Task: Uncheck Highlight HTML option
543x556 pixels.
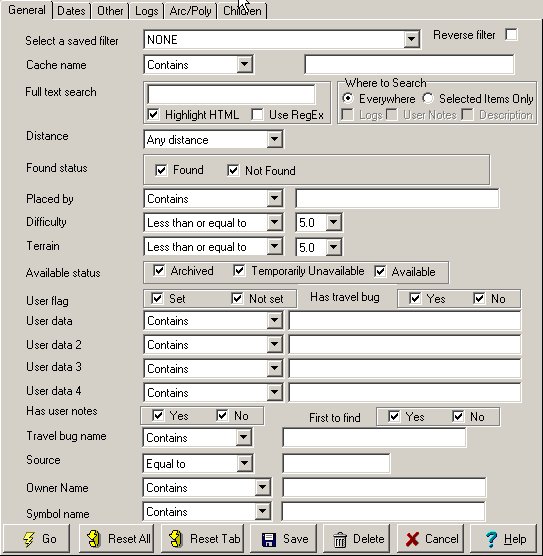Action: (153, 115)
